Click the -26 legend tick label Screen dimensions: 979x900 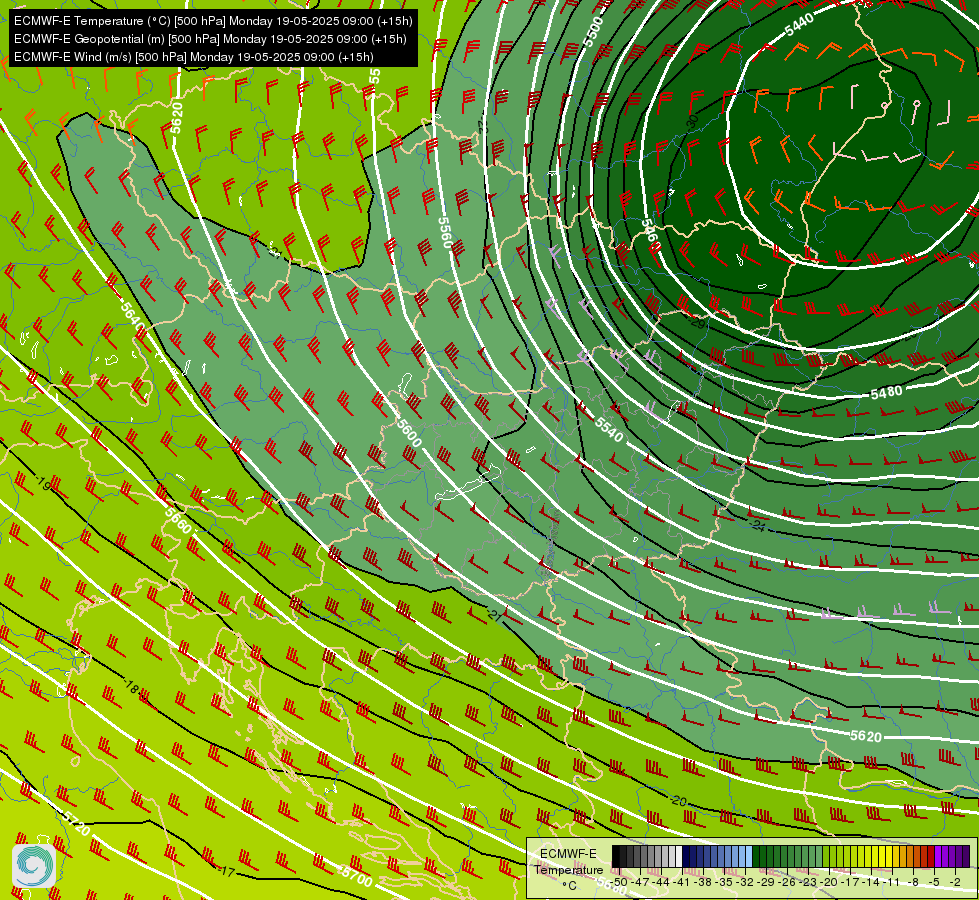click(788, 882)
